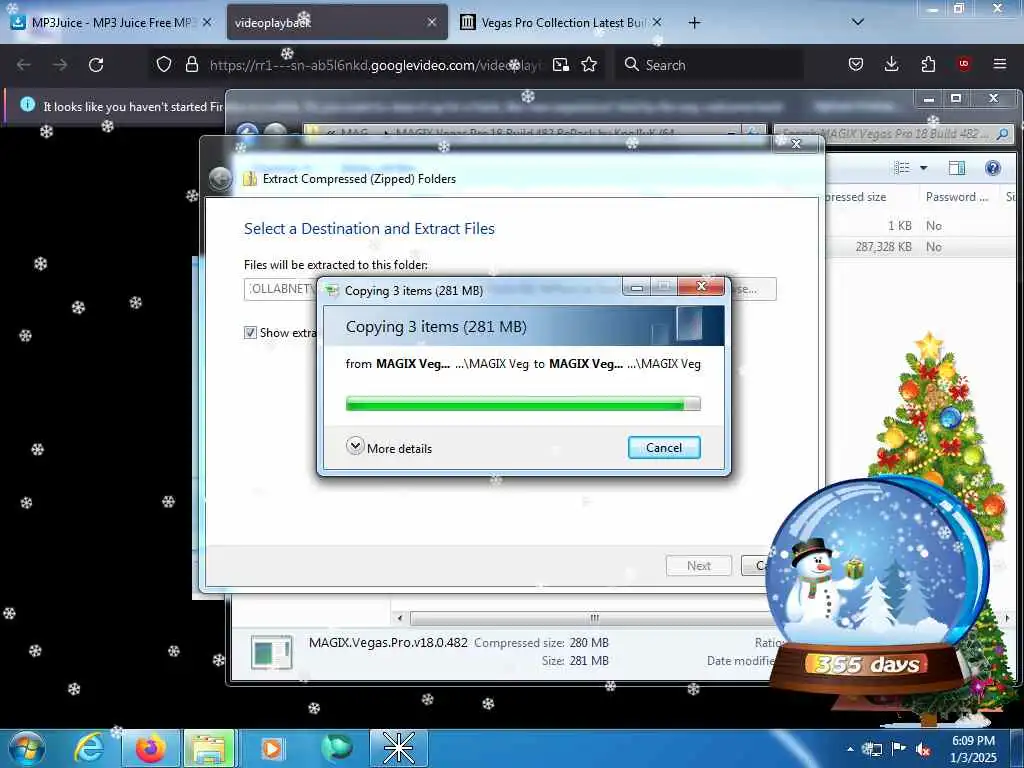The height and width of the screenshot is (768, 1024).
Task: Open Firefox downloads panel
Action: pyautogui.click(x=891, y=64)
